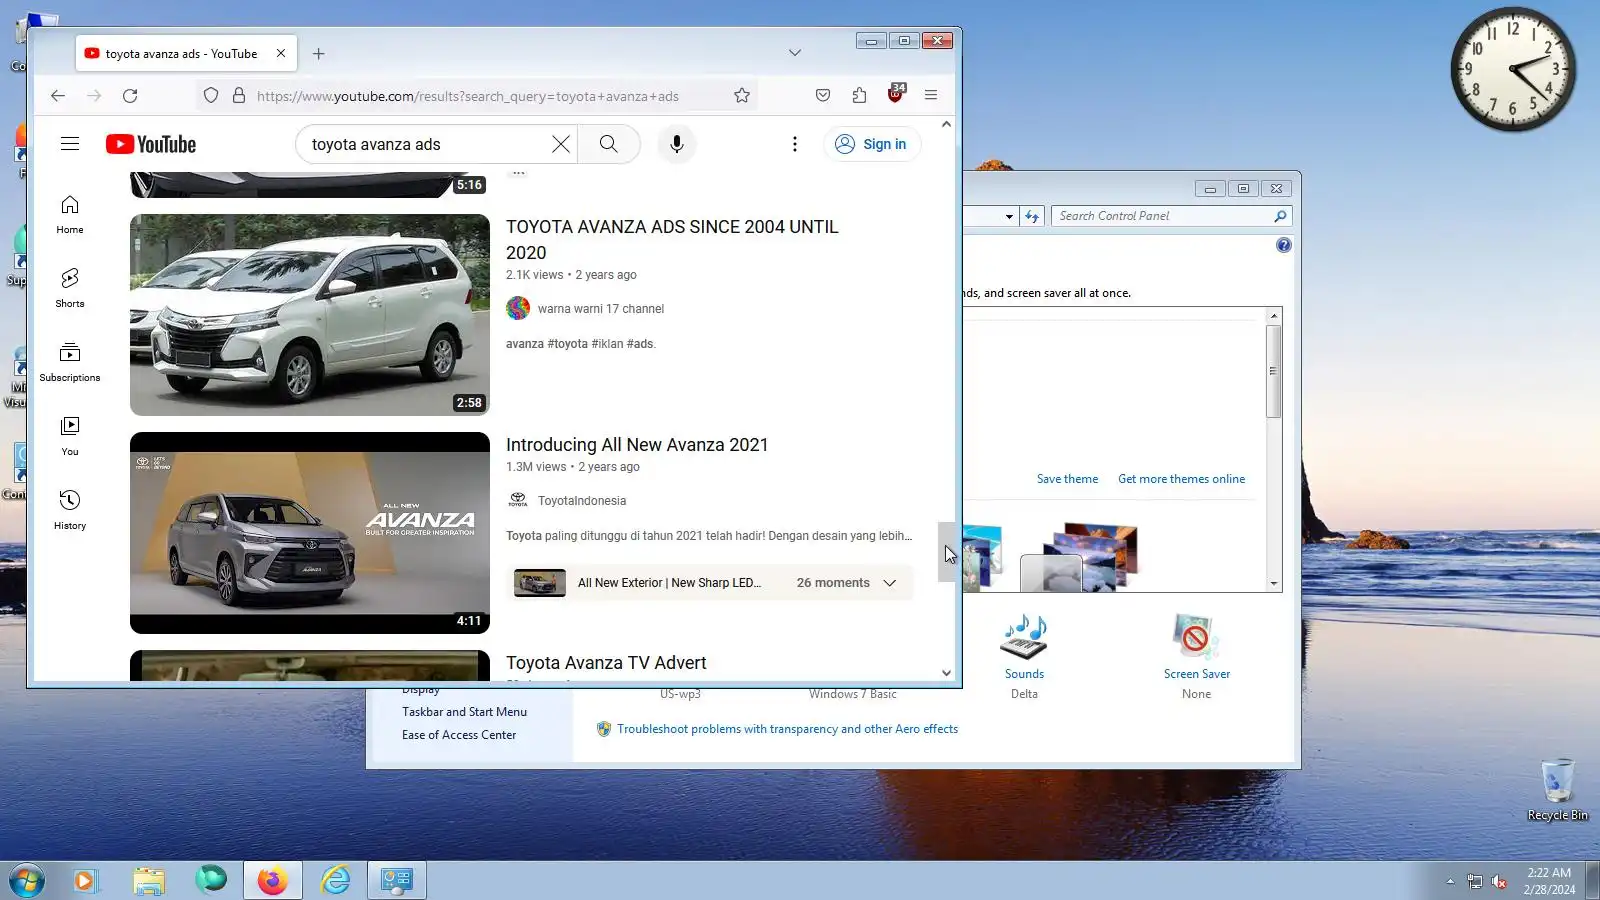Open Subscriptions in the YouTube sidebar
This screenshot has width=1600, height=900.
(x=70, y=362)
